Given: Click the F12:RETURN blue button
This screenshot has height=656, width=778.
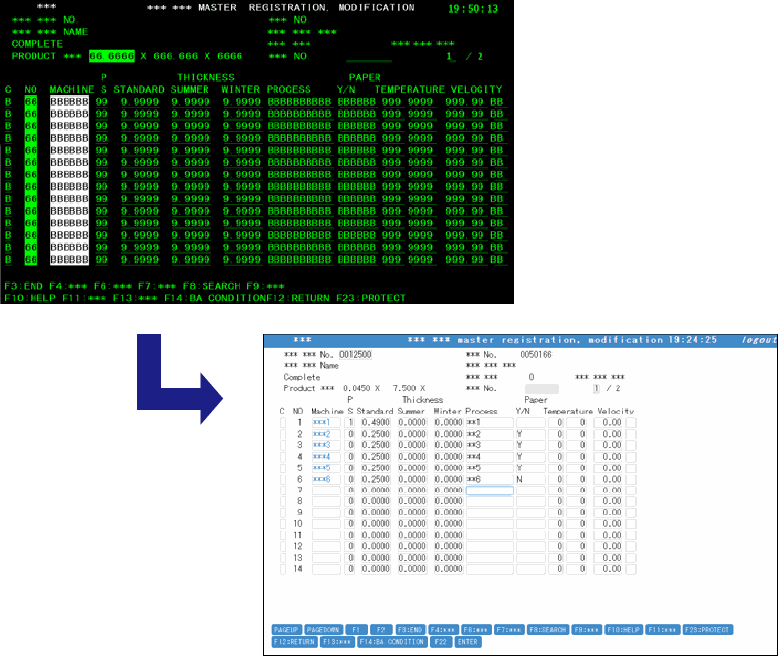Looking at the screenshot, I should [295, 642].
